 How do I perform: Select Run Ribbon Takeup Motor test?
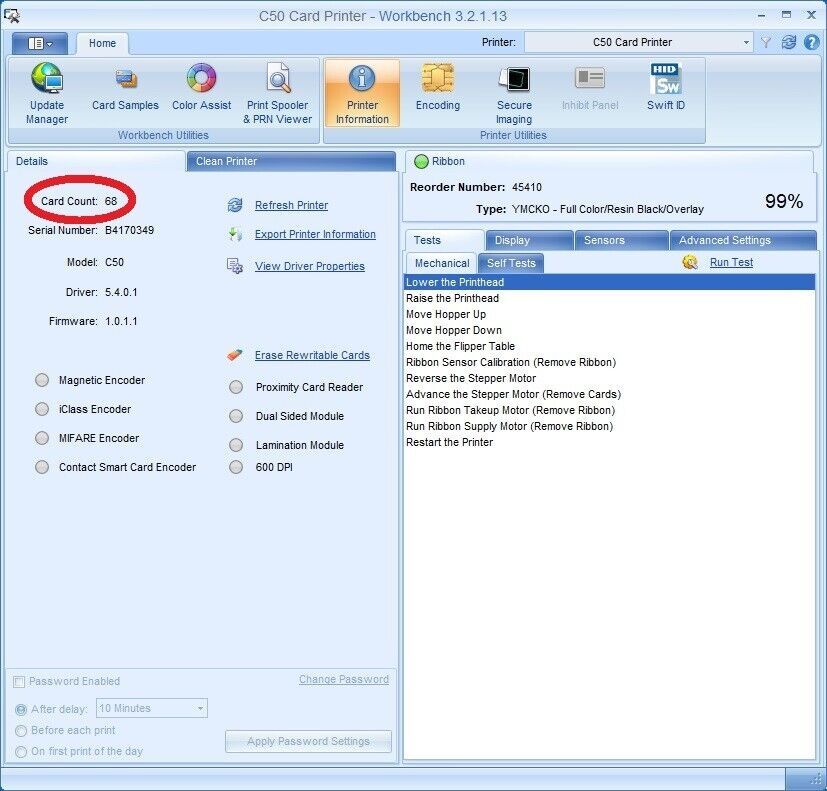pos(610,410)
